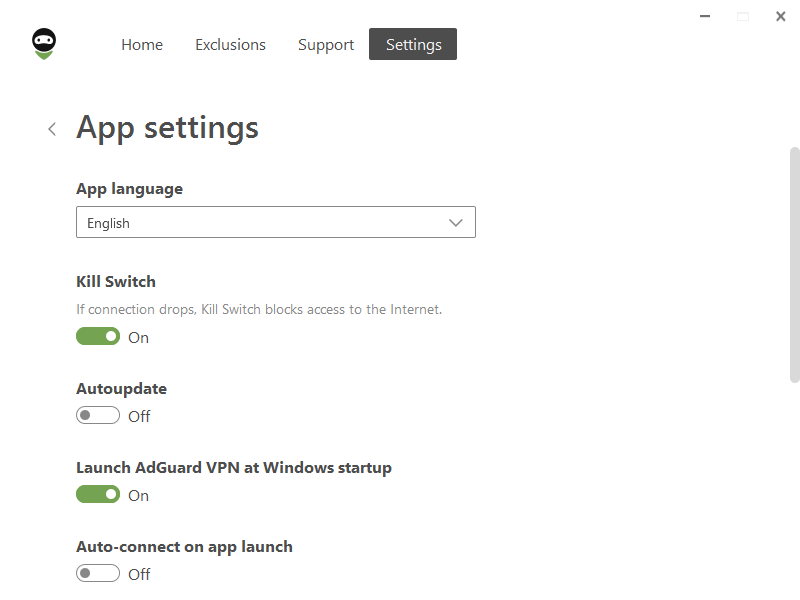Enable Auto-connect on app launch toggle

[98, 573]
